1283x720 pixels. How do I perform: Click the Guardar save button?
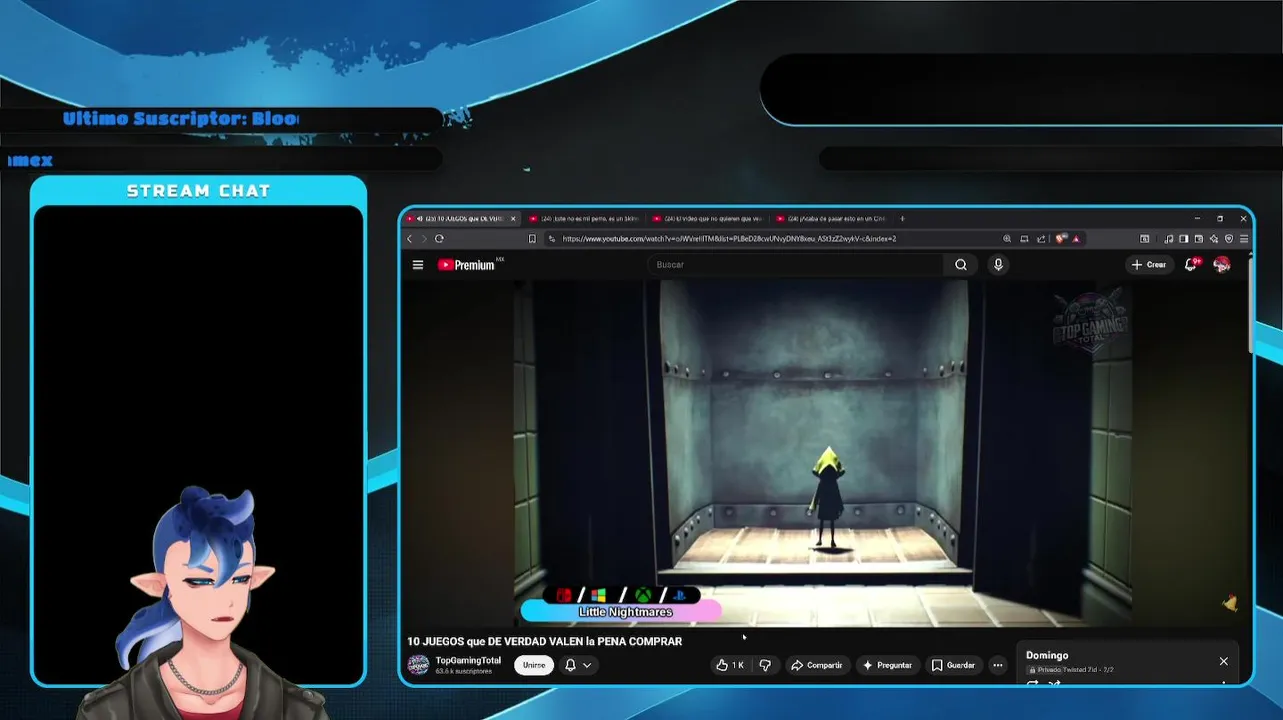pos(953,665)
